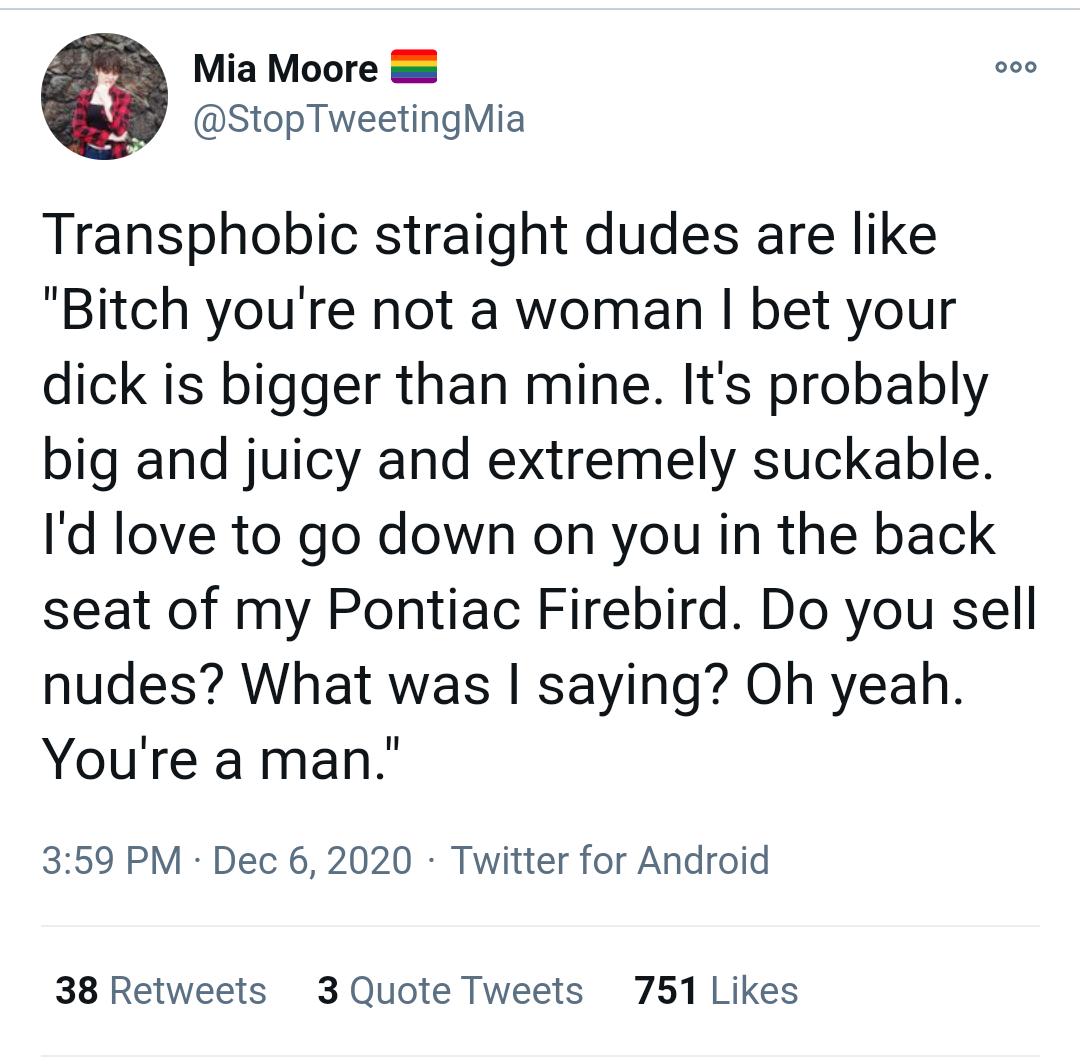Click the word "Transphobic" starting the tweet
Screen dimensions: 1080x1057
[200, 235]
